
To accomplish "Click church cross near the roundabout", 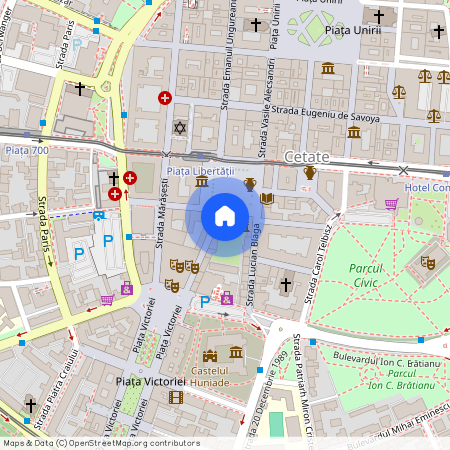I will [x=80, y=89].
